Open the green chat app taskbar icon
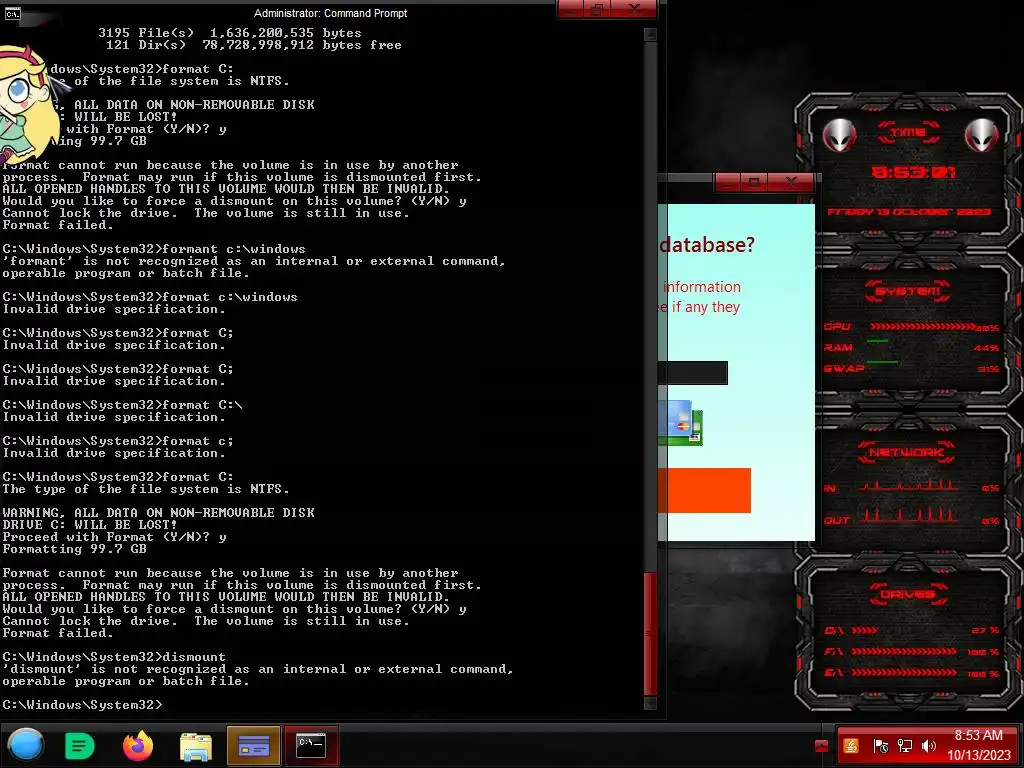1024x768 pixels. tap(80, 745)
